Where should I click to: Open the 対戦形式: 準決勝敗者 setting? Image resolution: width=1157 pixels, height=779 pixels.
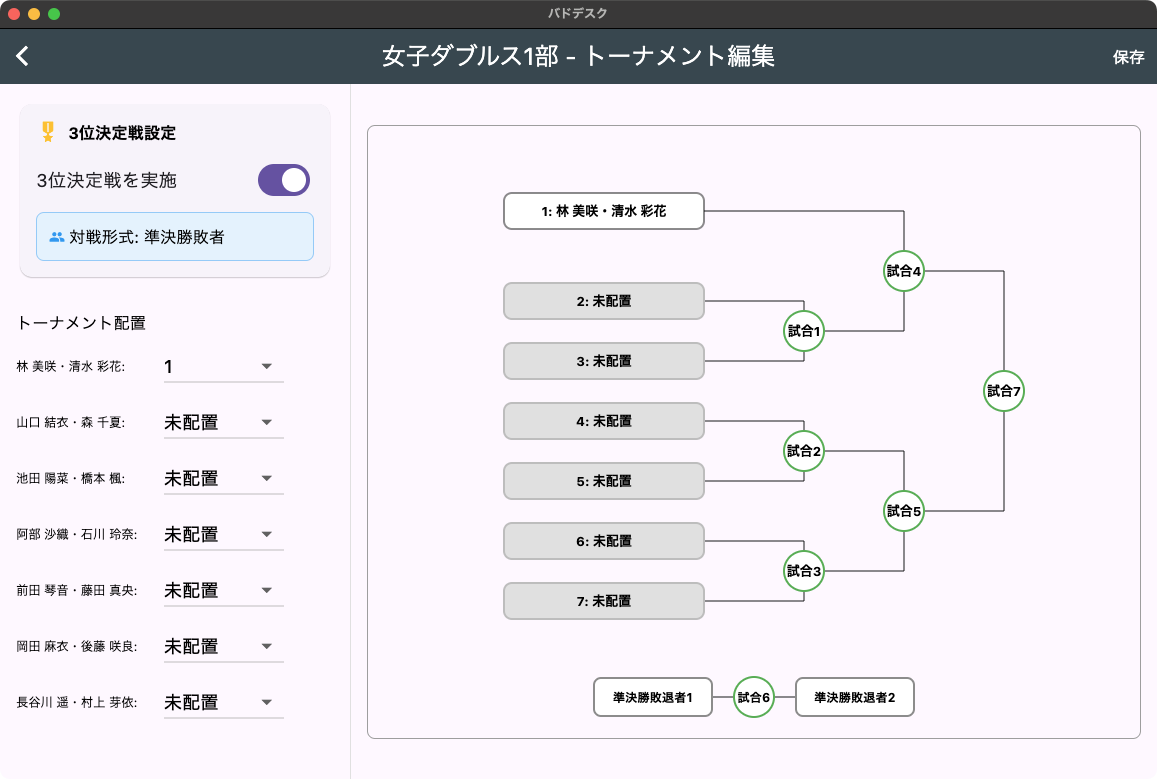click(175, 237)
